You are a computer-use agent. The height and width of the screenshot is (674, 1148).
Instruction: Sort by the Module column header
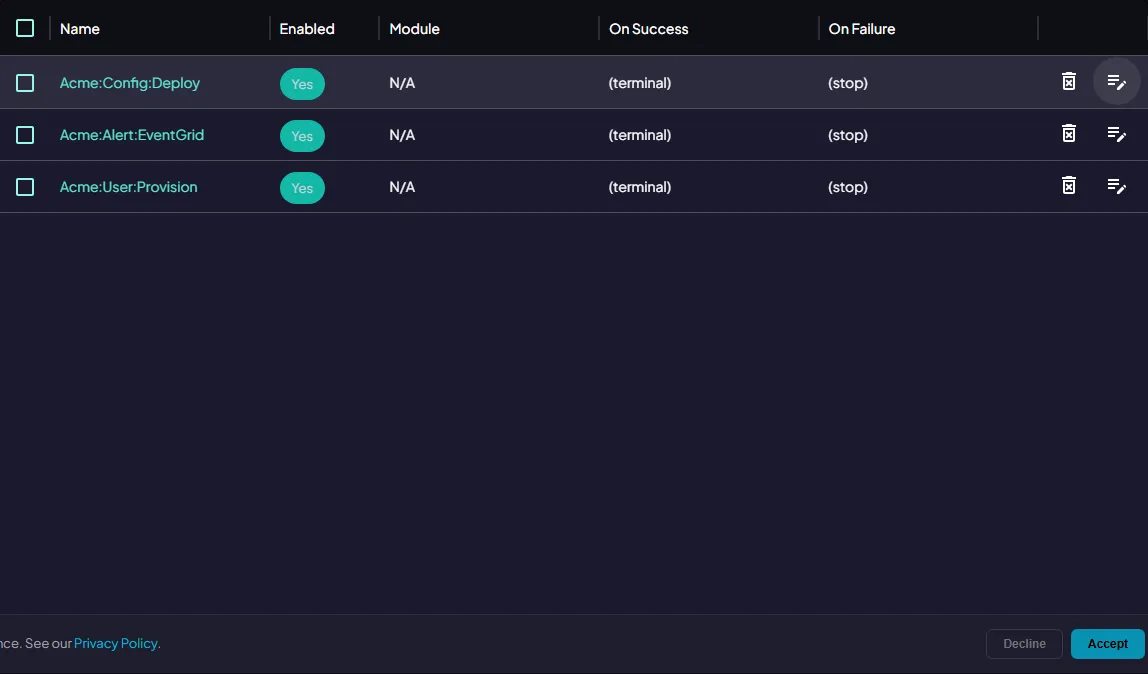414,29
